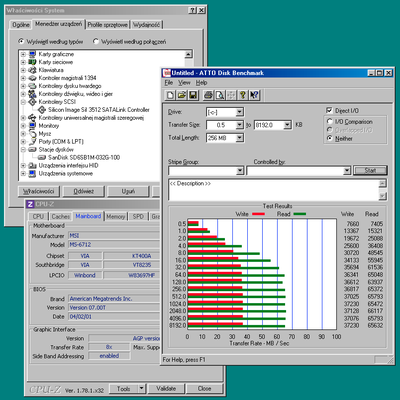Select the I/O Comparison radio button
This screenshot has height=400, width=400.
pyautogui.click(x=330, y=122)
